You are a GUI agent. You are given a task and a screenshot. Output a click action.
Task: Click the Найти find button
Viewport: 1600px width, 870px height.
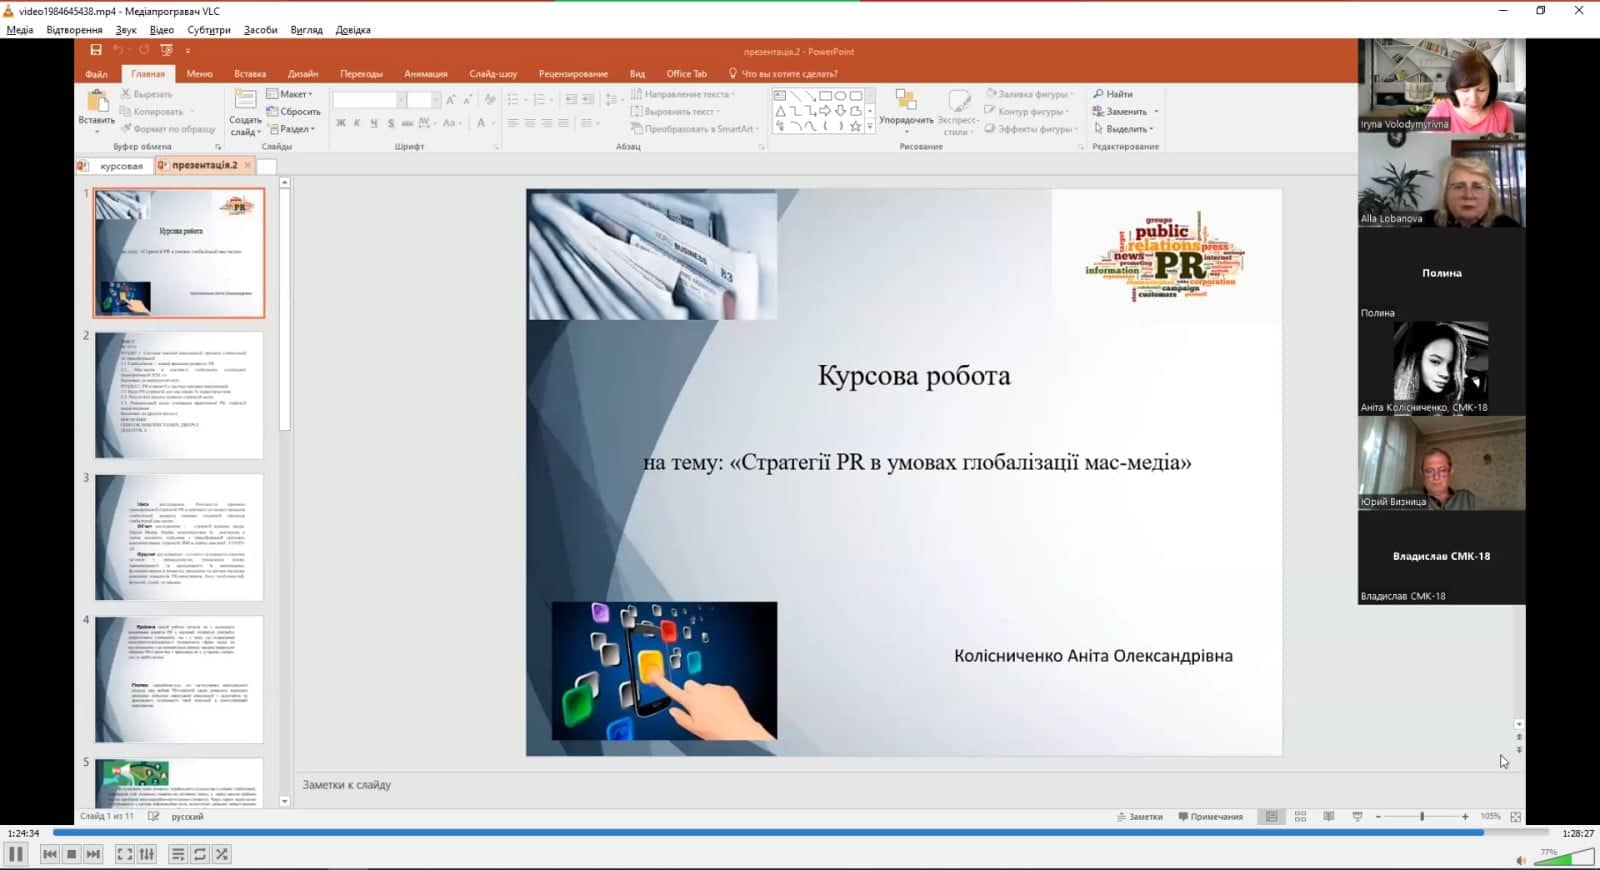pos(1113,94)
